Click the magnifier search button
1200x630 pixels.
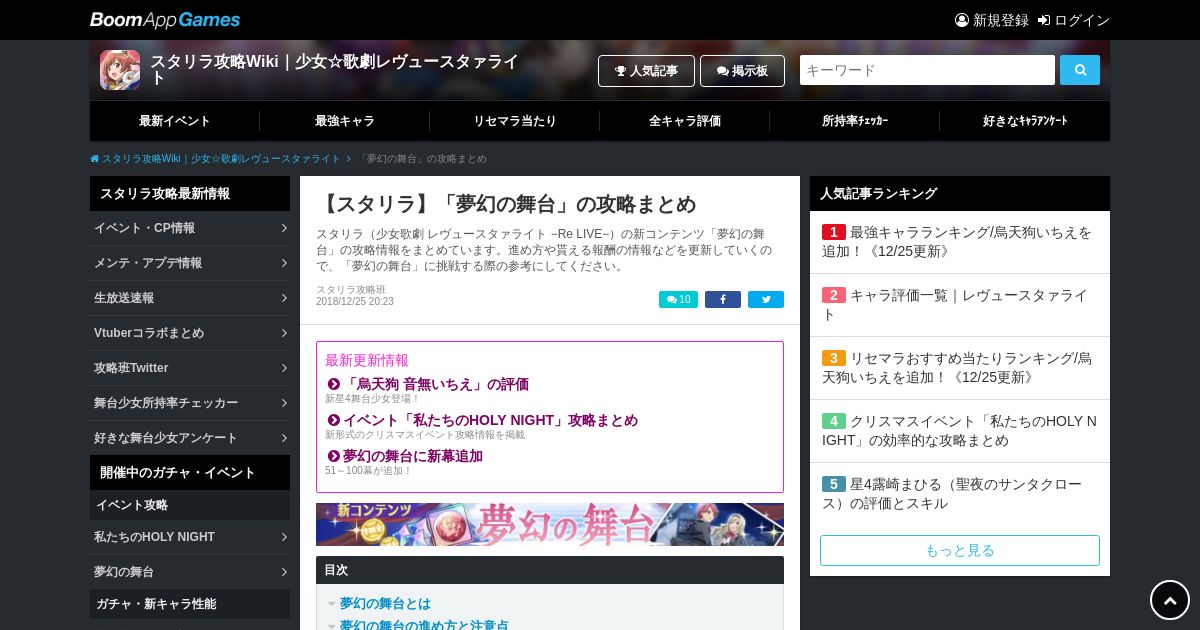click(1080, 70)
